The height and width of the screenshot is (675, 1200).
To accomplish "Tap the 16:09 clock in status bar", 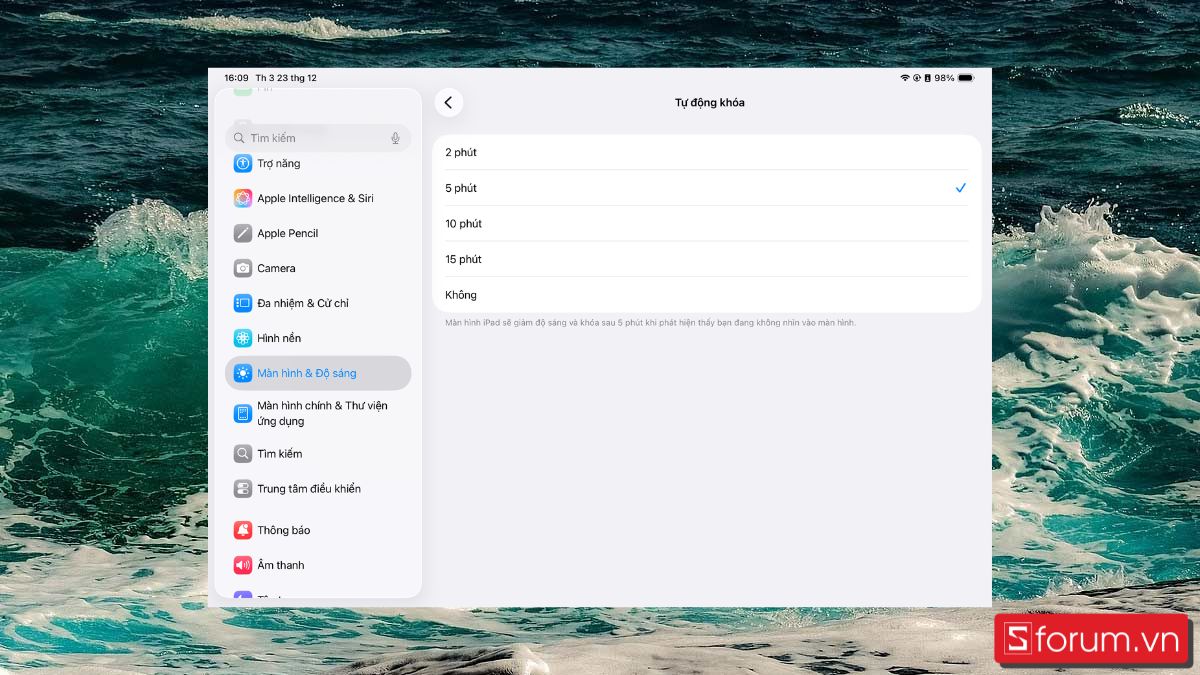I will click(x=236, y=78).
